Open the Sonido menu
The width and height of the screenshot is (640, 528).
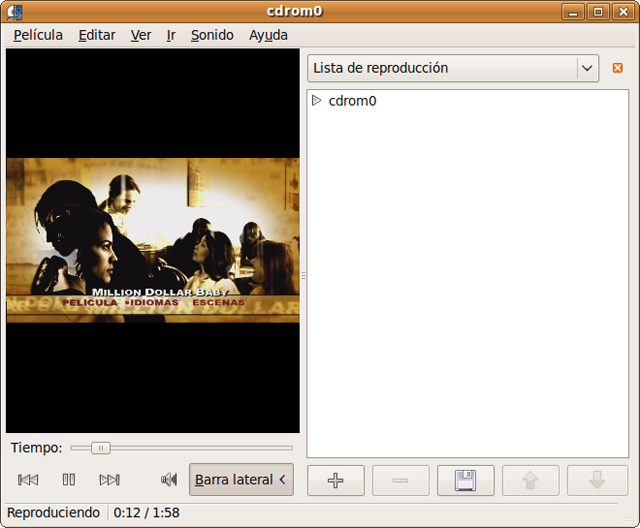[x=212, y=35]
